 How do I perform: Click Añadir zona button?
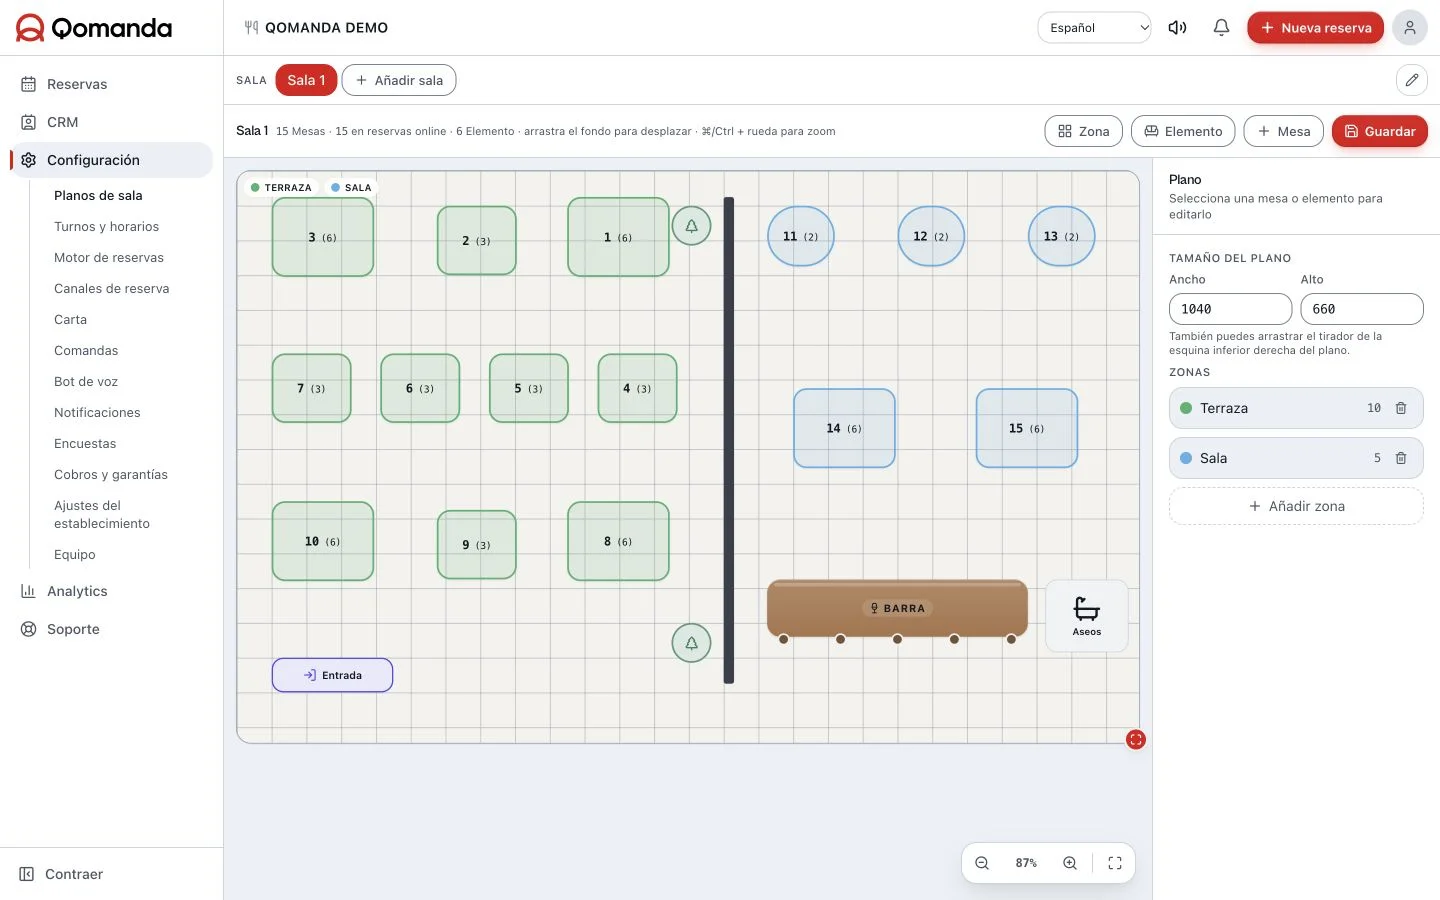tap(1296, 506)
